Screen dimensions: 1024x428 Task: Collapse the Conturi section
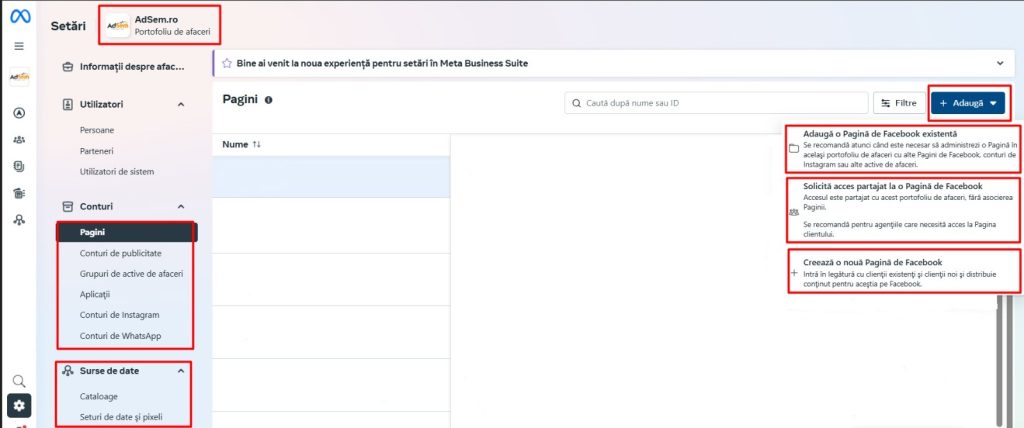click(x=181, y=206)
